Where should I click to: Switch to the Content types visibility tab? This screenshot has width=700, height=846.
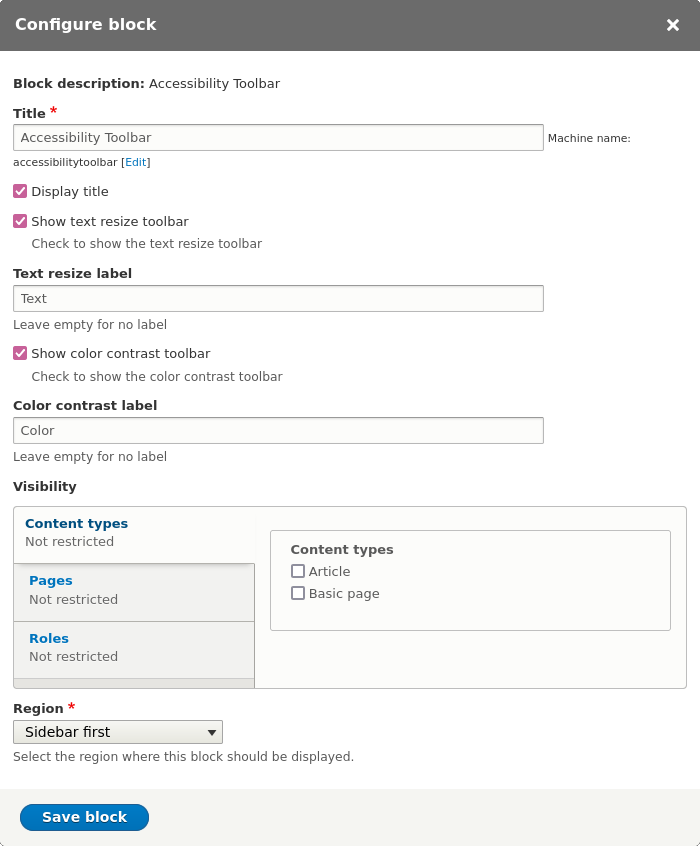point(77,523)
